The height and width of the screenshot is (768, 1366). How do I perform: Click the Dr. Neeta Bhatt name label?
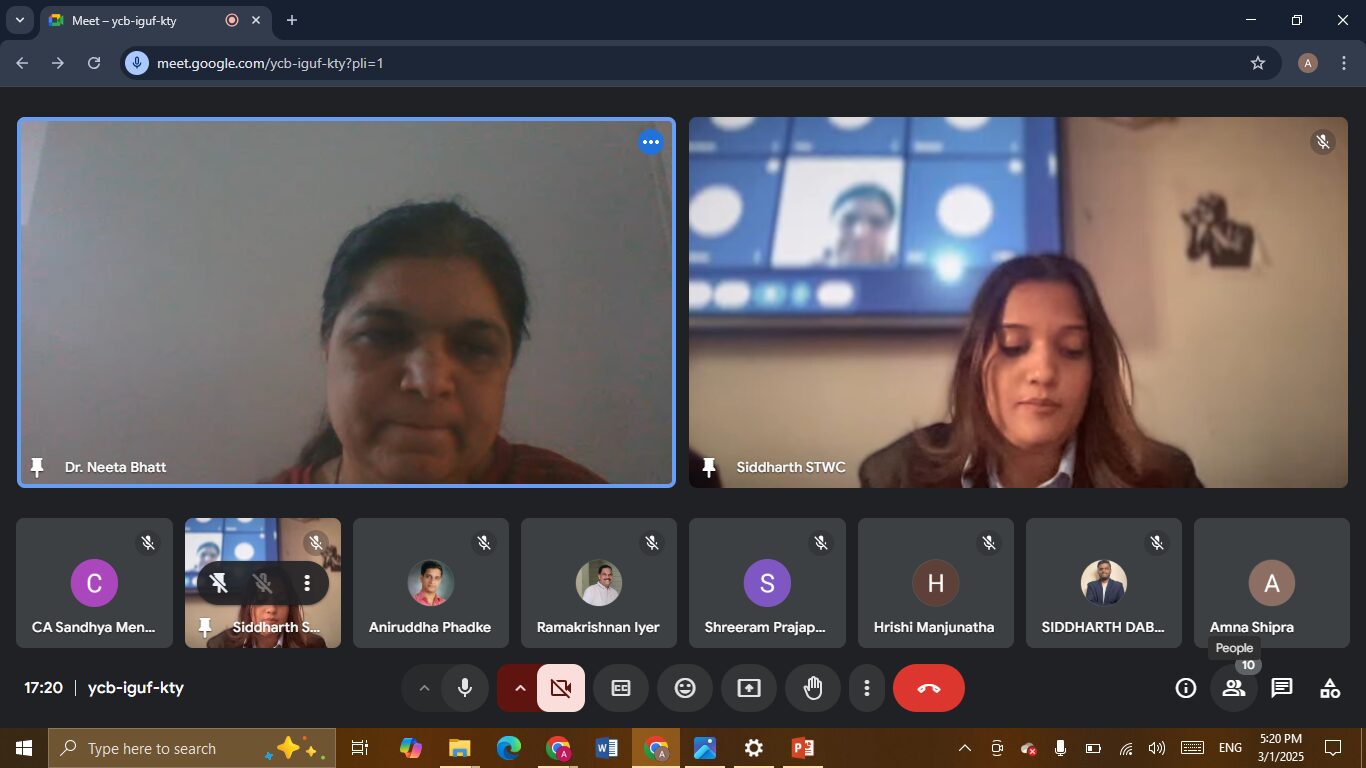(x=116, y=467)
